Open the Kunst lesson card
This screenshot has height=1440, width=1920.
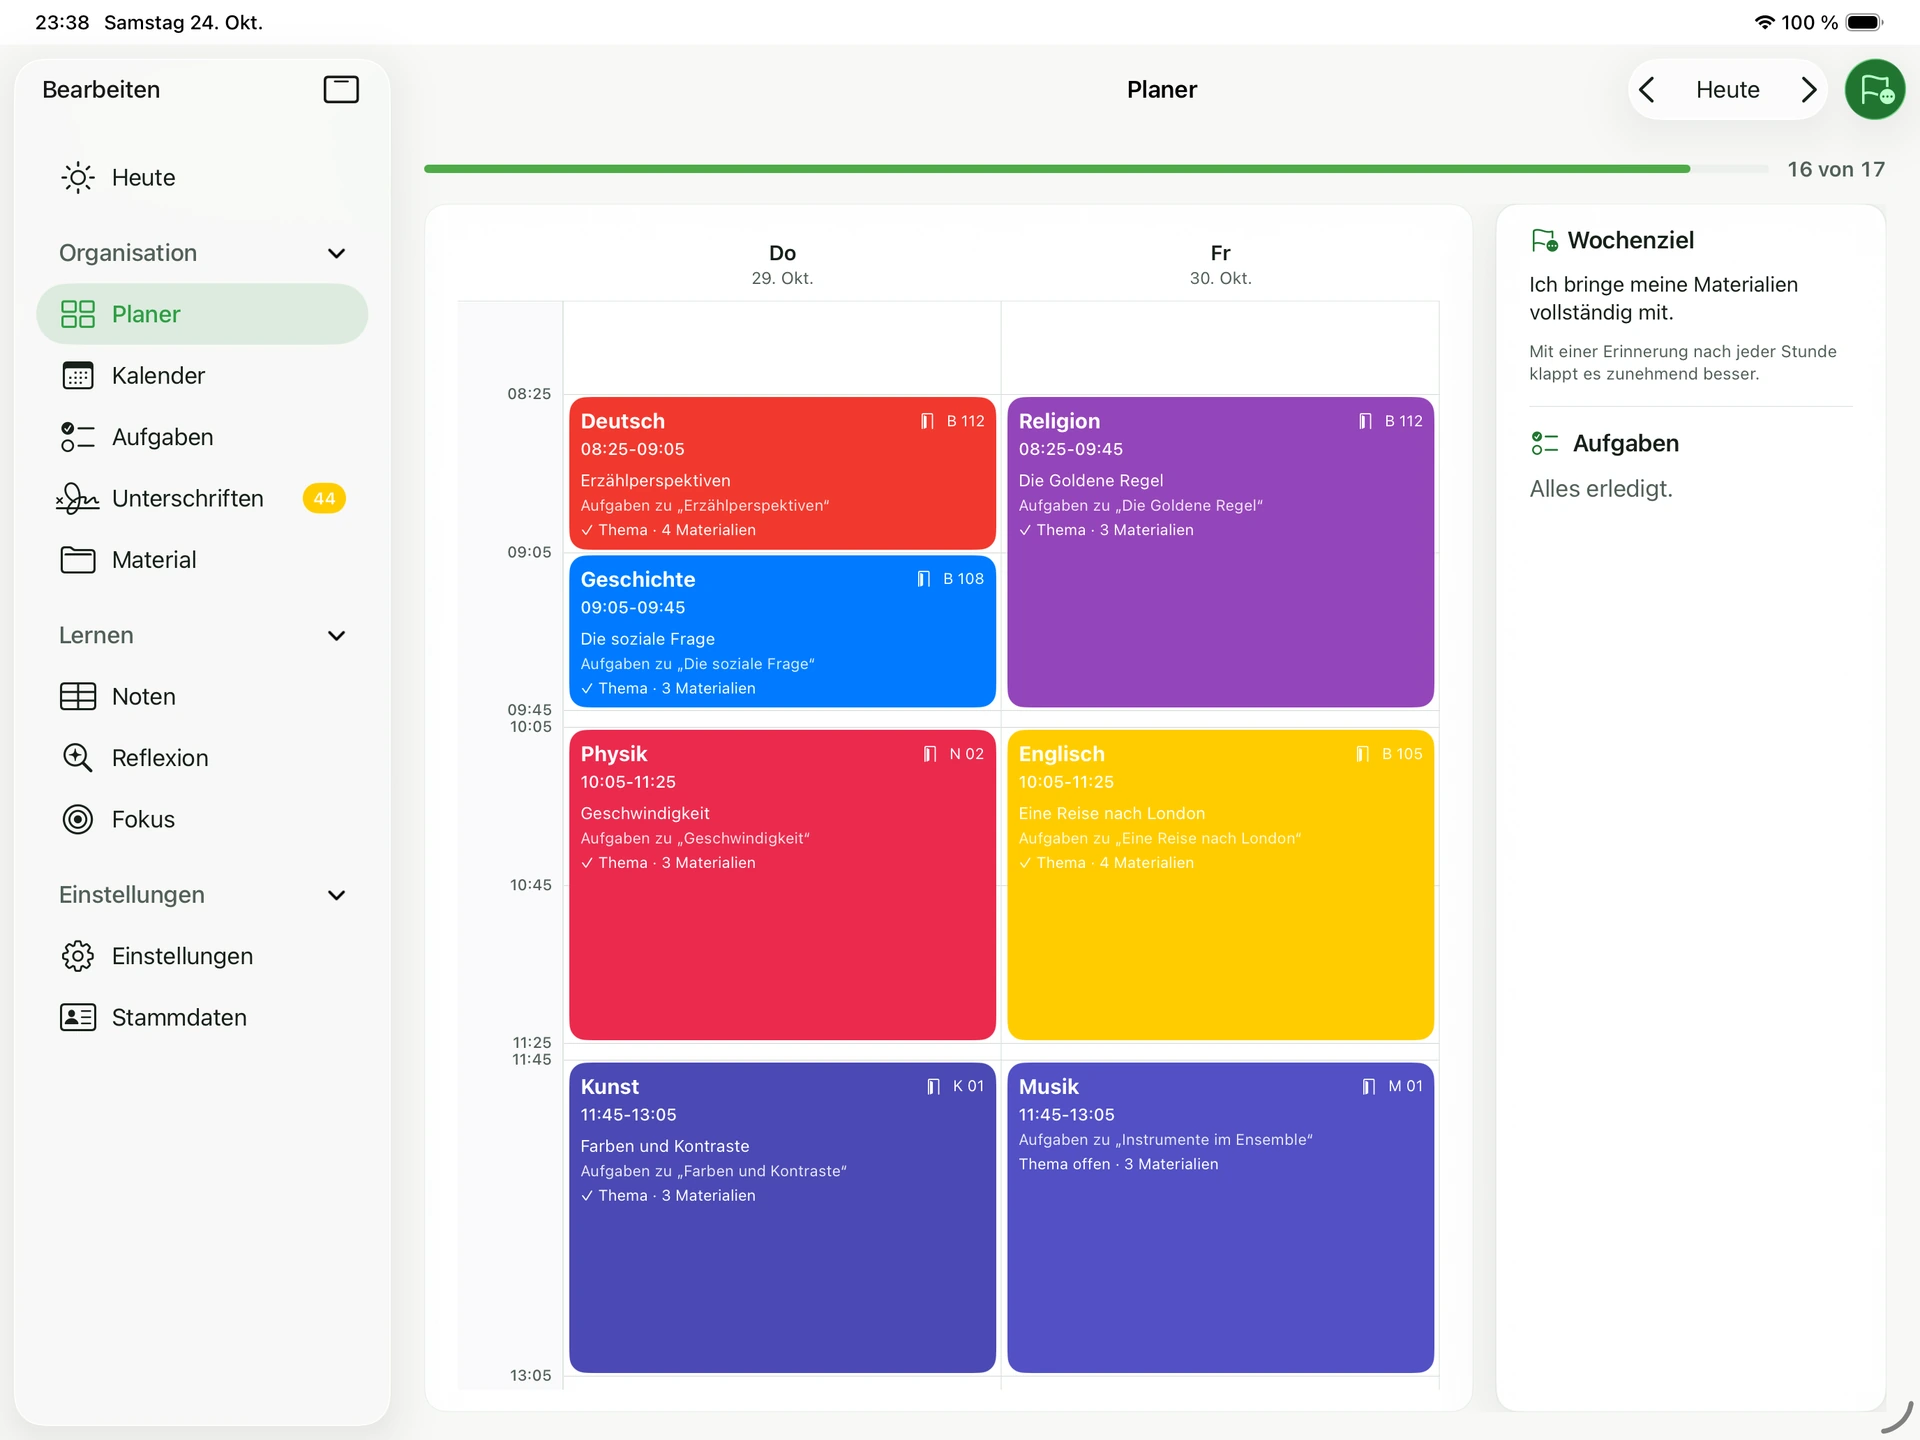[782, 1217]
